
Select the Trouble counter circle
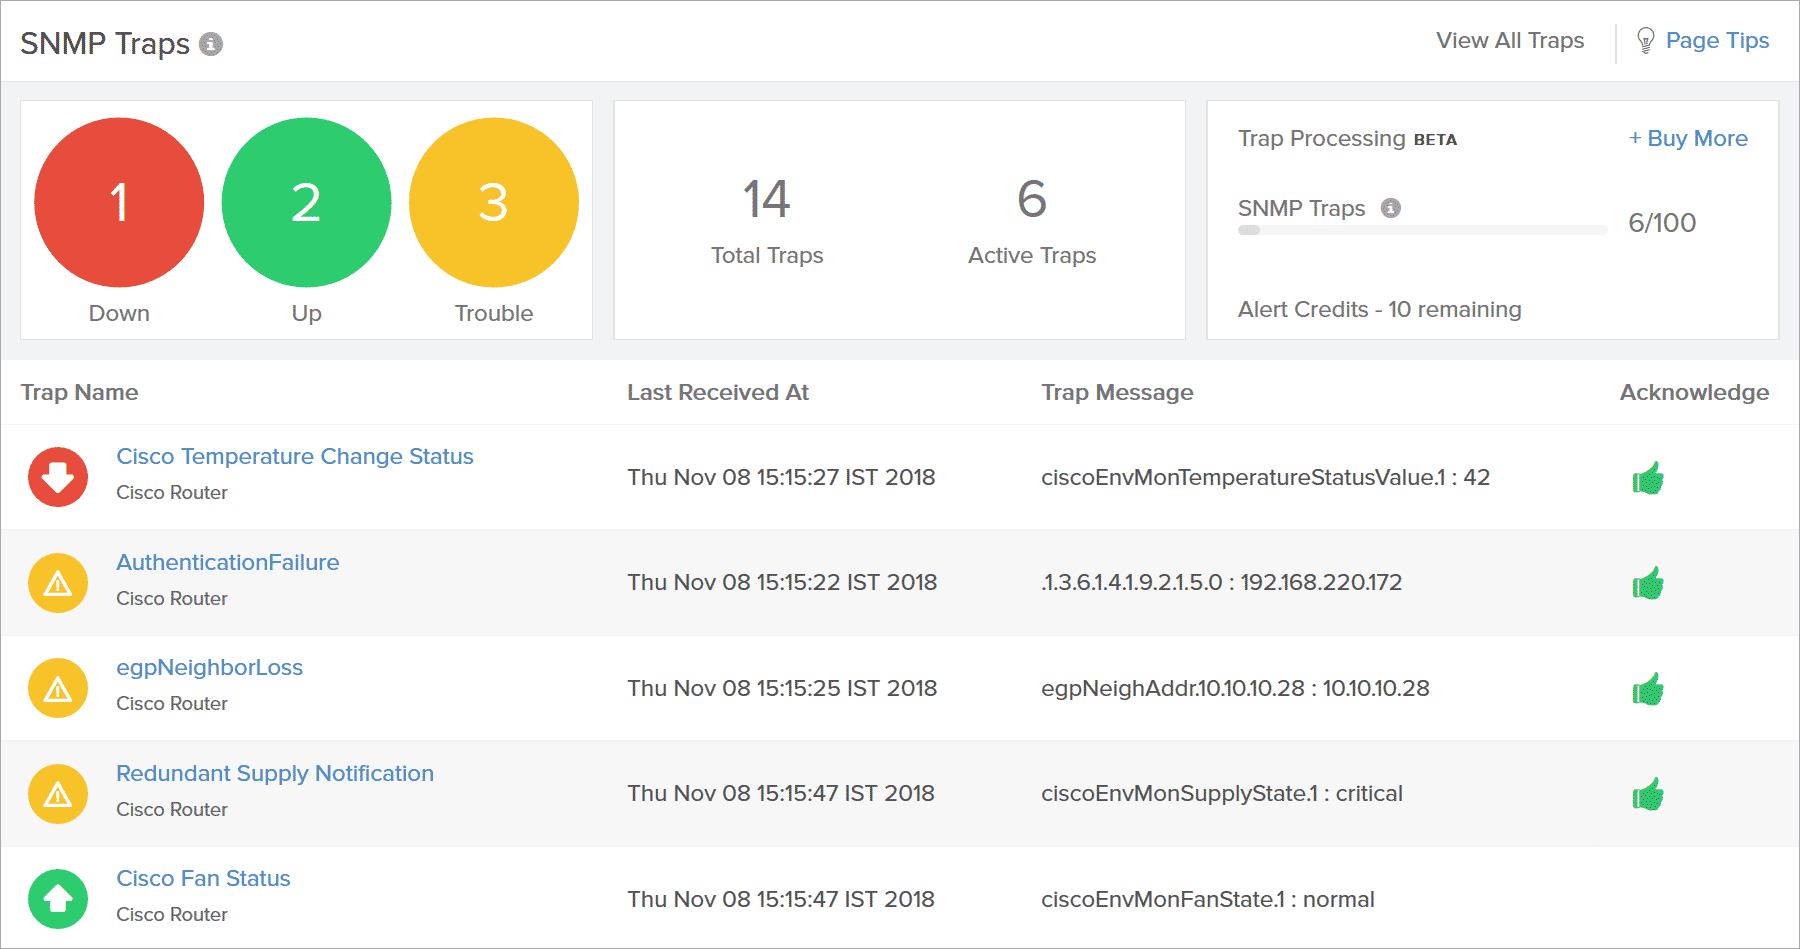click(494, 202)
